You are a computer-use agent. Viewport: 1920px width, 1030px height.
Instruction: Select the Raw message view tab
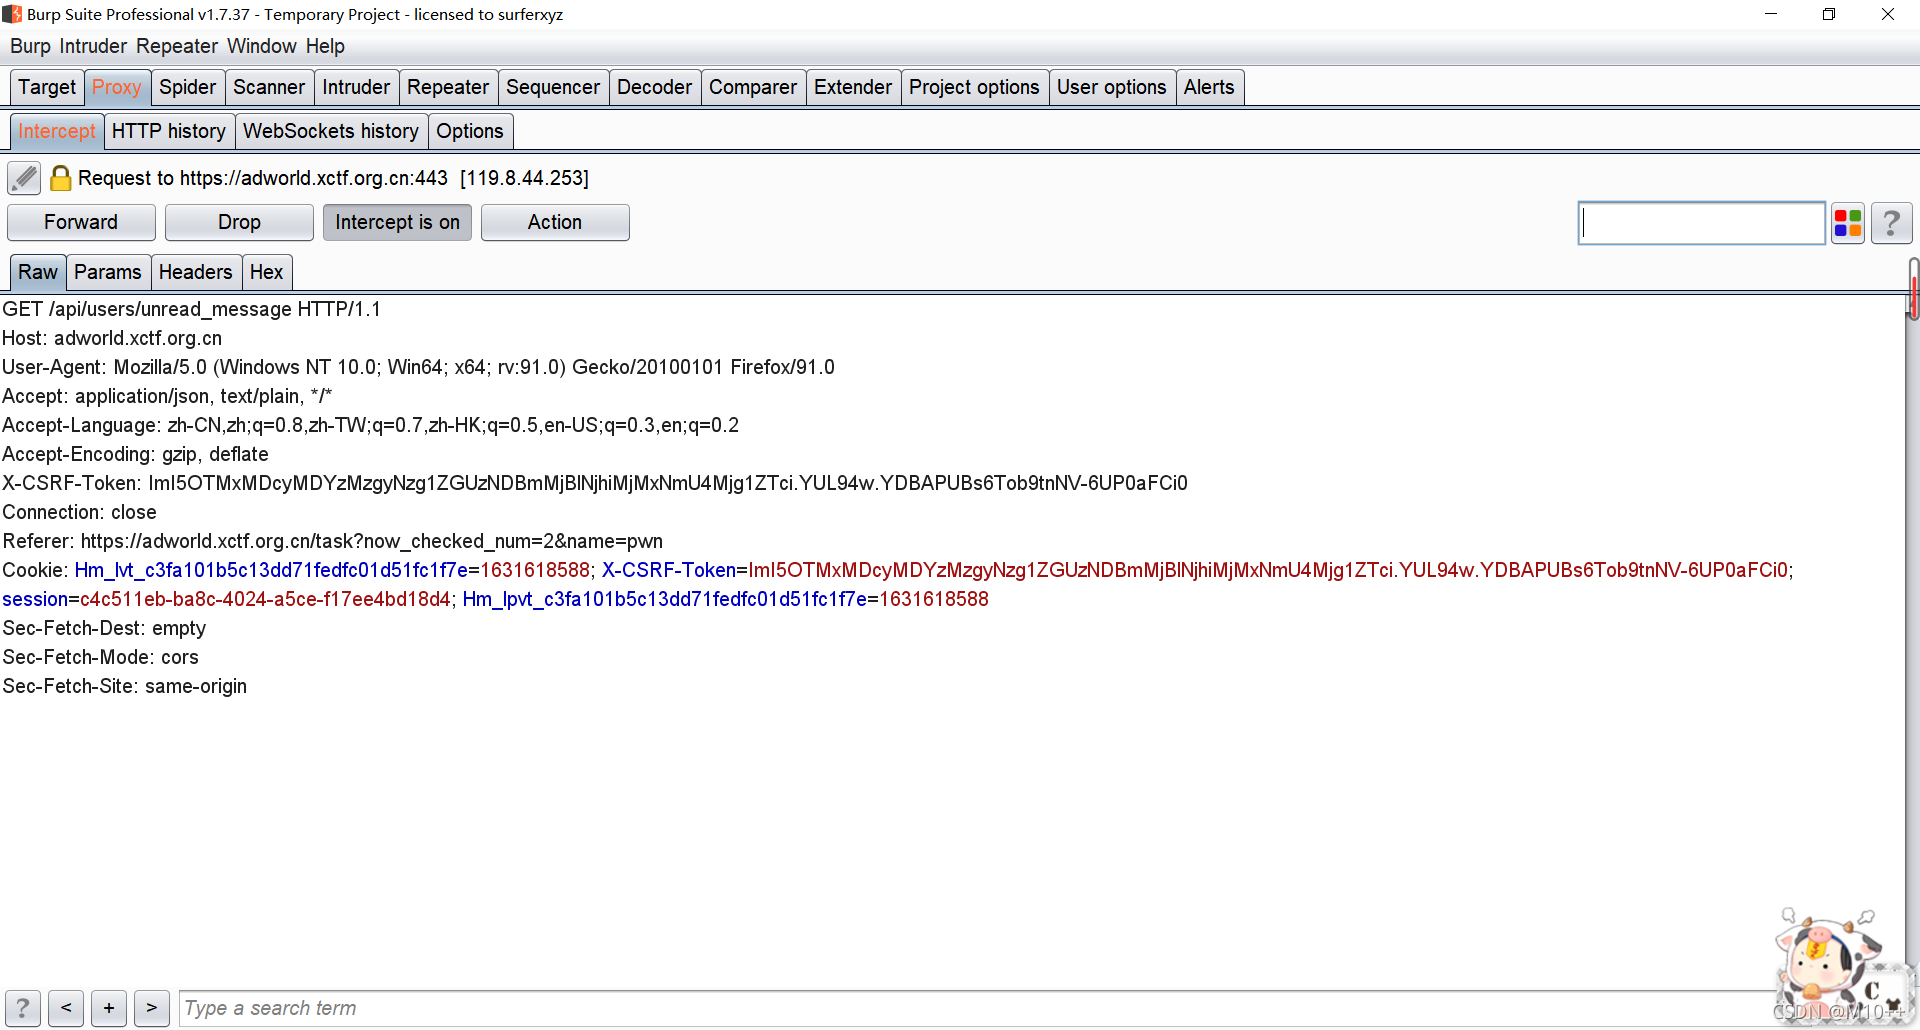pyautogui.click(x=38, y=272)
